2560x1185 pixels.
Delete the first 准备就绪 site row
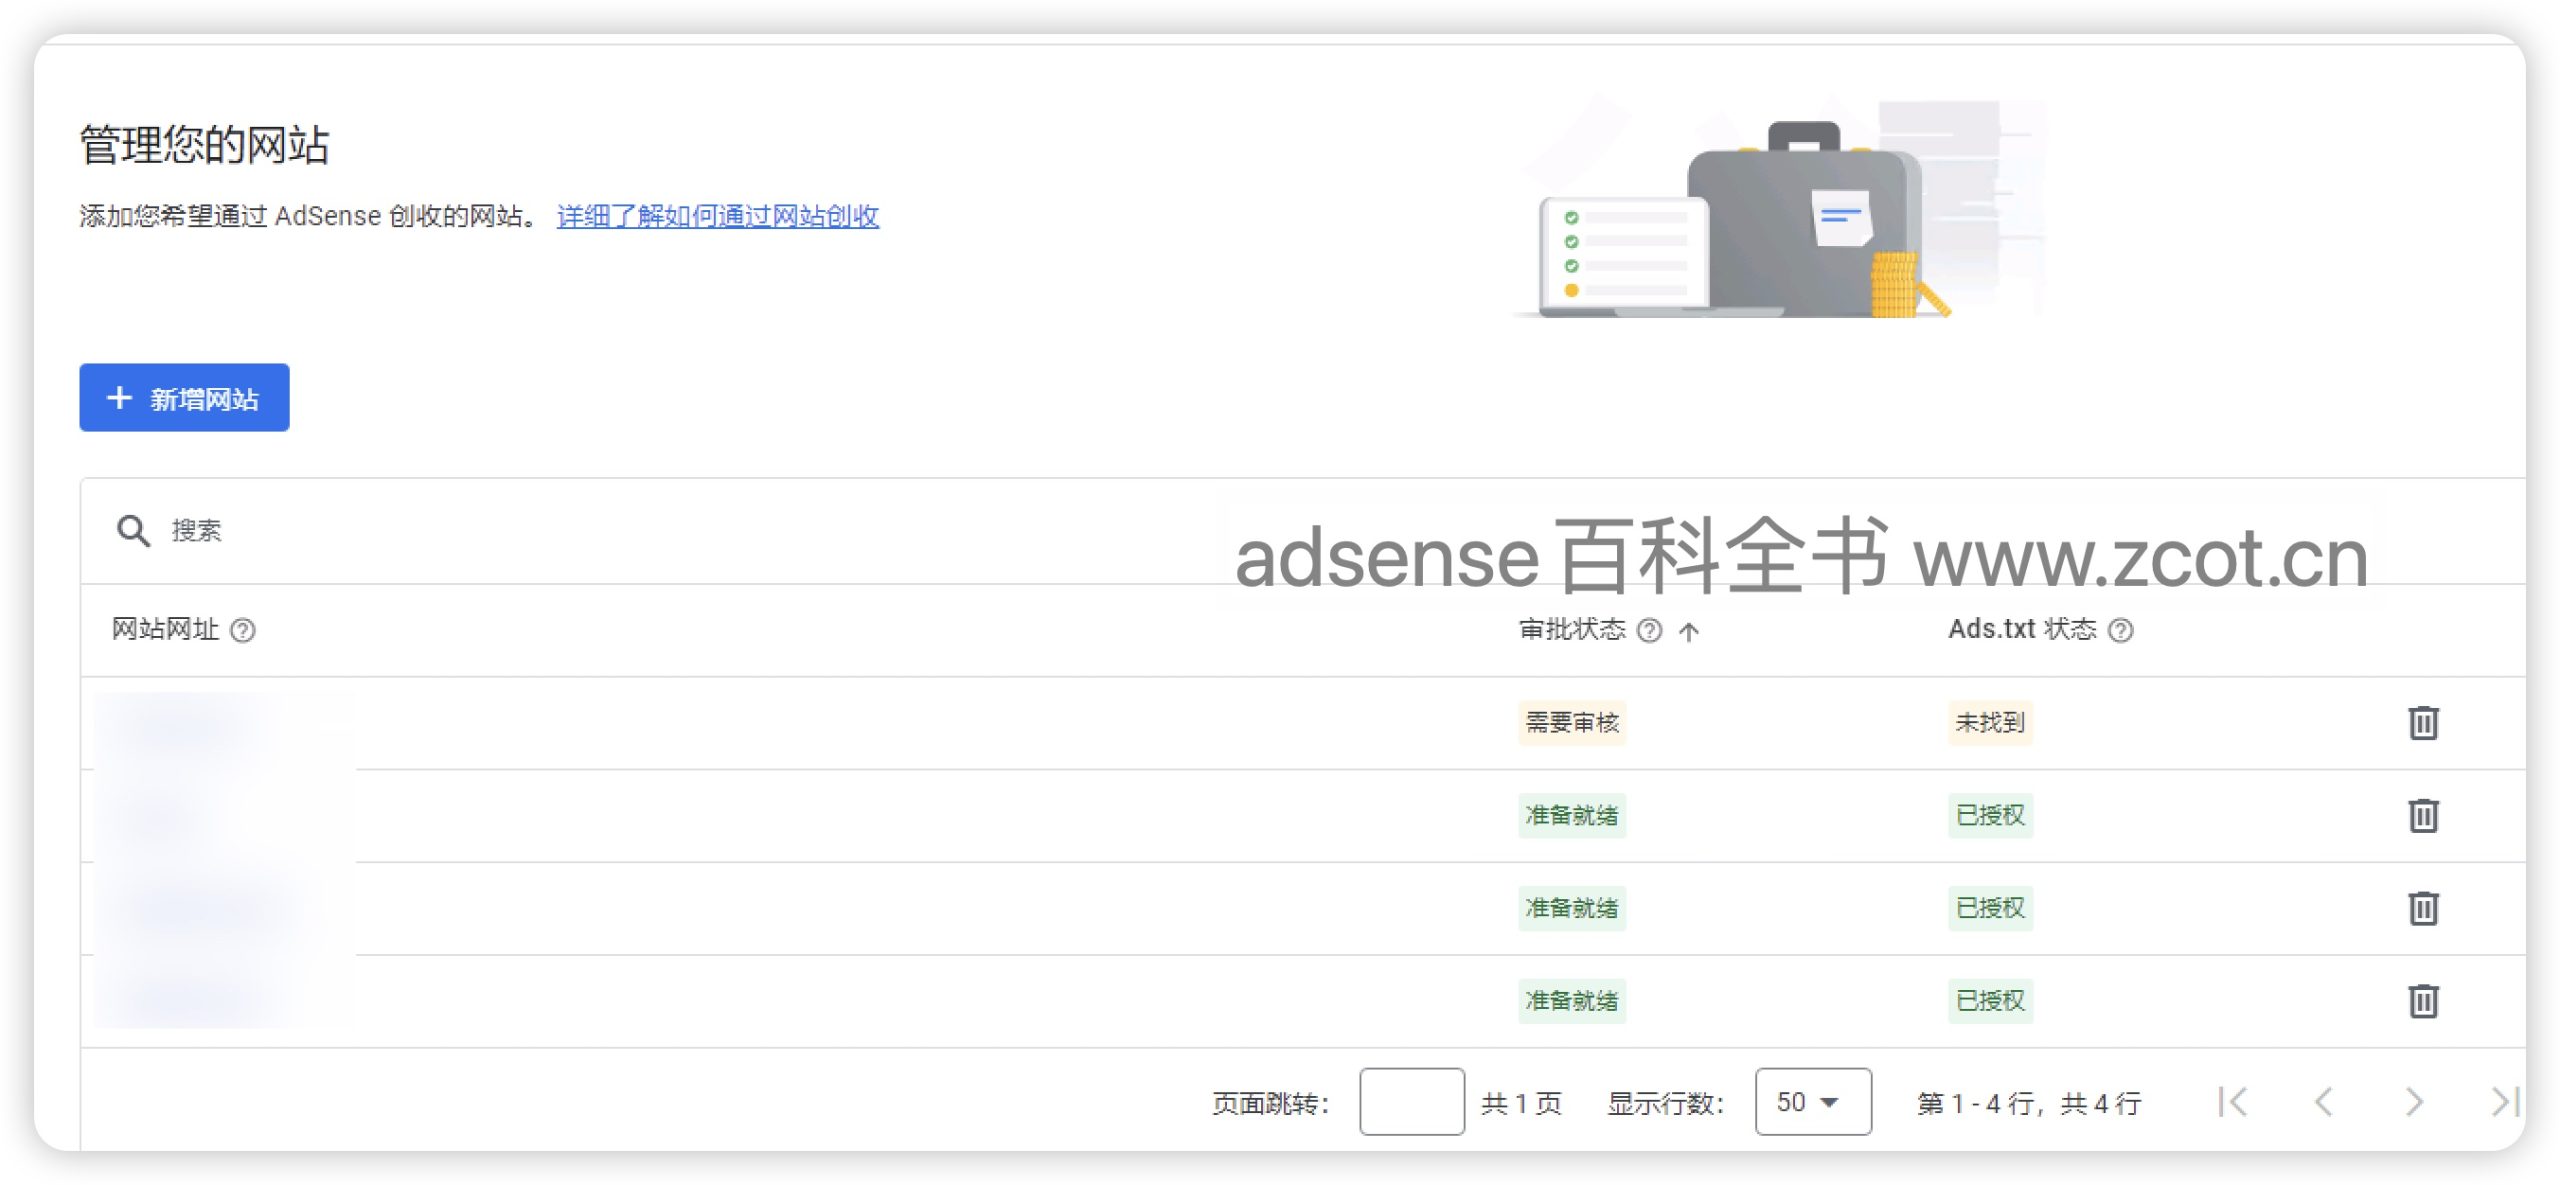(2423, 815)
